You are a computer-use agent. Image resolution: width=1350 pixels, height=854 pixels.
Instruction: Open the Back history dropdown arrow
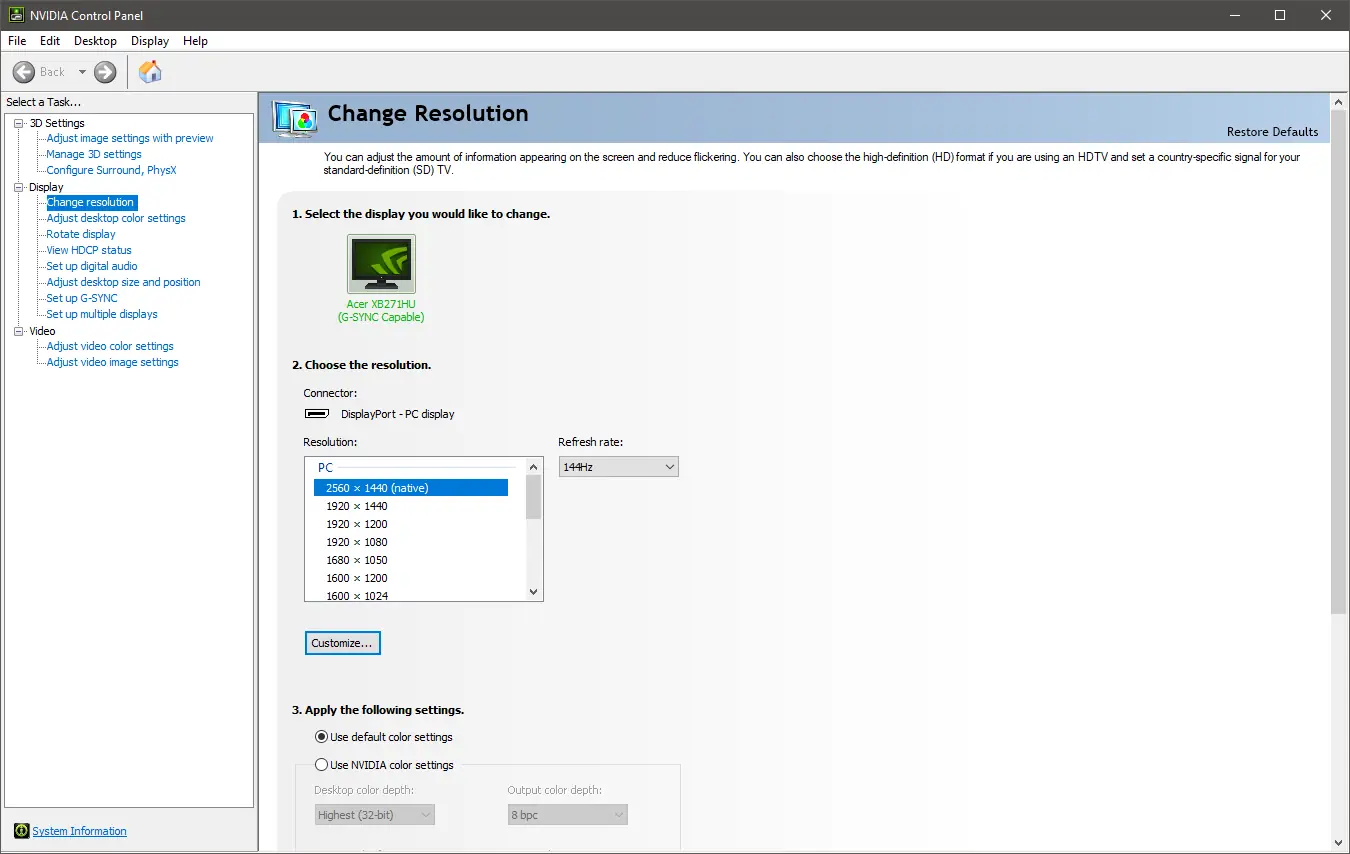[x=82, y=72]
